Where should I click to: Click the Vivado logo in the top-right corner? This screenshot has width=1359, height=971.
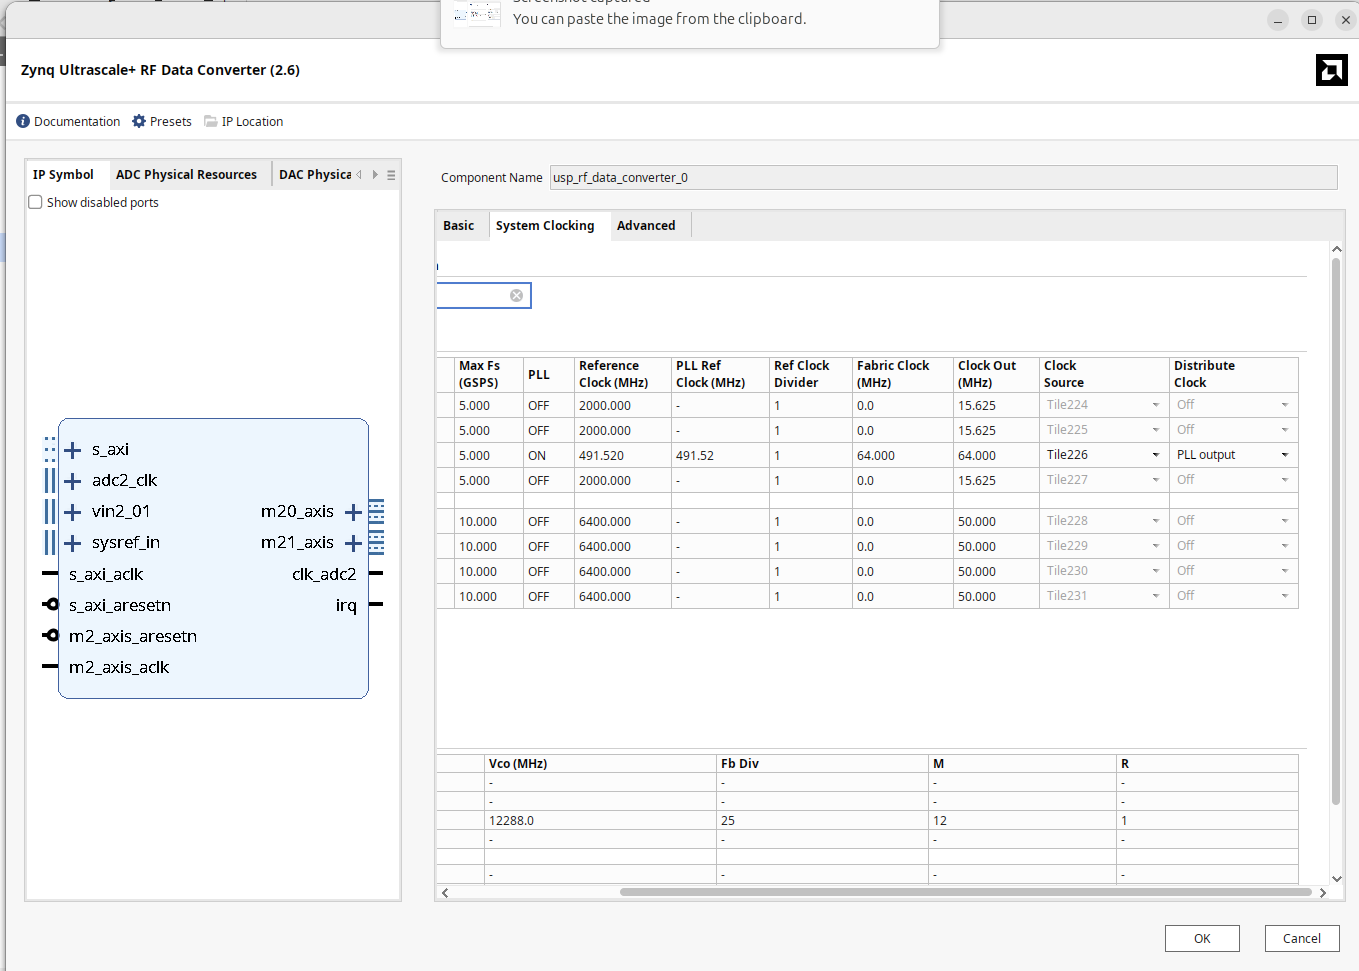click(1332, 70)
